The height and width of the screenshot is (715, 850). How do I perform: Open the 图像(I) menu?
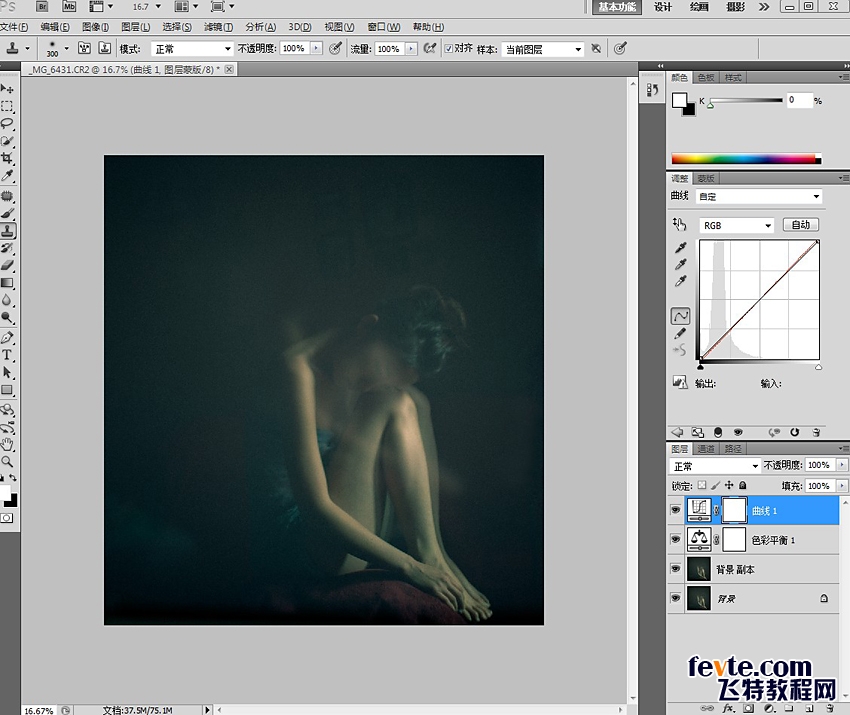pyautogui.click(x=95, y=27)
